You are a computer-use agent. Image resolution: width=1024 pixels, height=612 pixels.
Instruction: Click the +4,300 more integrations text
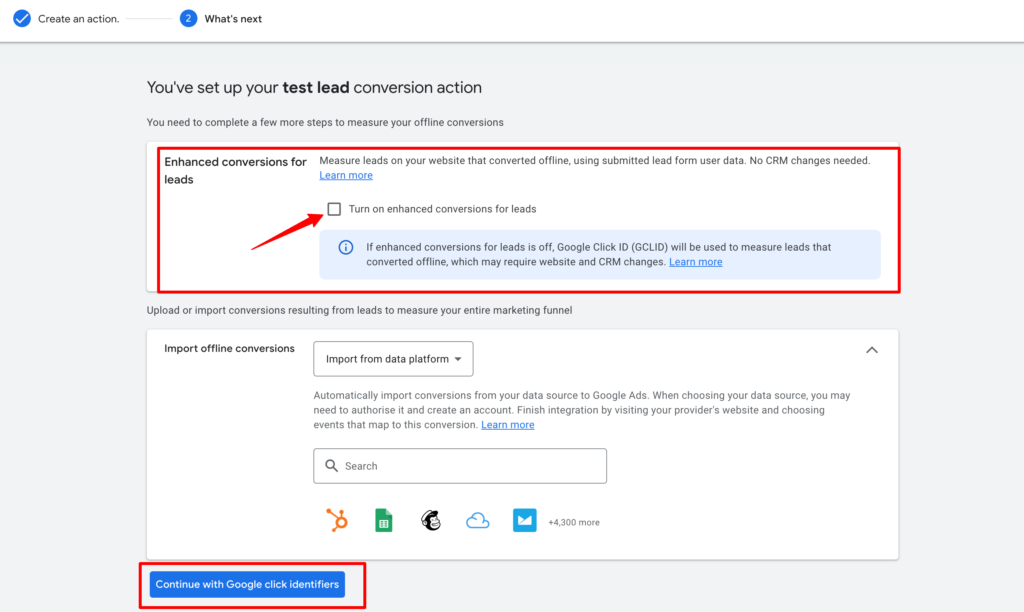click(x=574, y=520)
